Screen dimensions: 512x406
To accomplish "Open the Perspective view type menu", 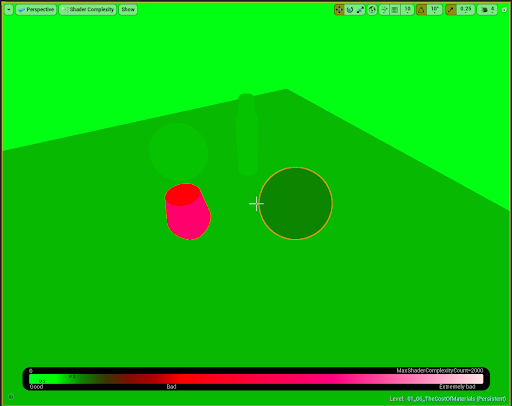I will click(36, 10).
